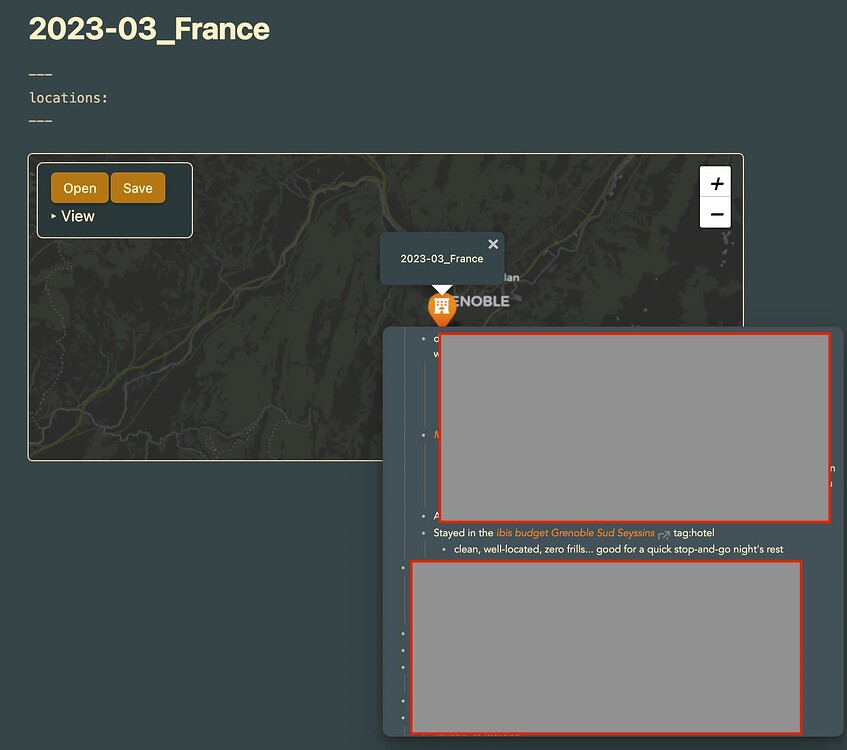Click the bullet beside Stayed in the
The image size is (847, 750).
pyautogui.click(x=421, y=532)
